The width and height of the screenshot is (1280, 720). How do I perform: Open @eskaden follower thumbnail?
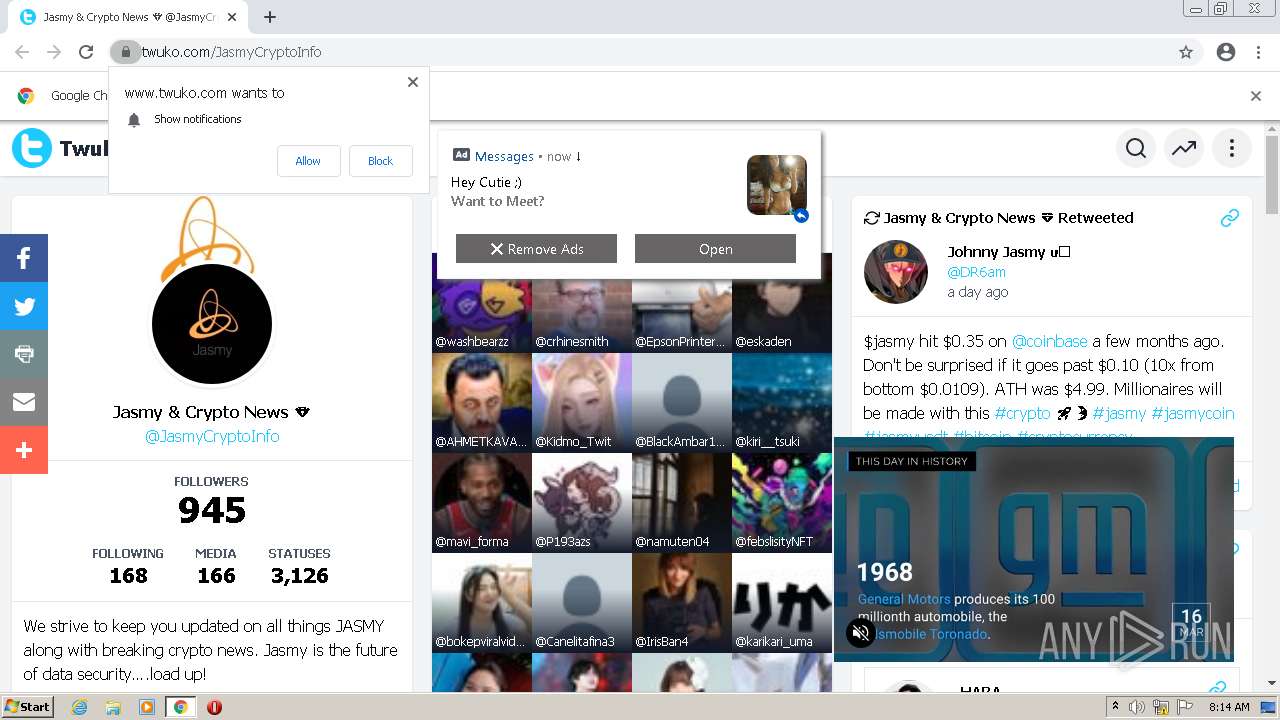(782, 303)
